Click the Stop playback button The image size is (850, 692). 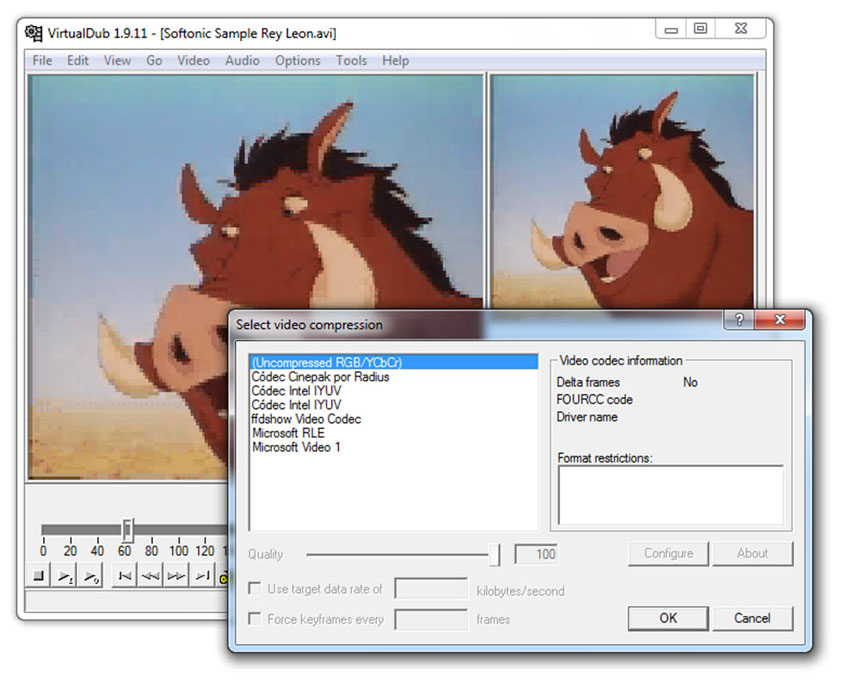coord(38,575)
